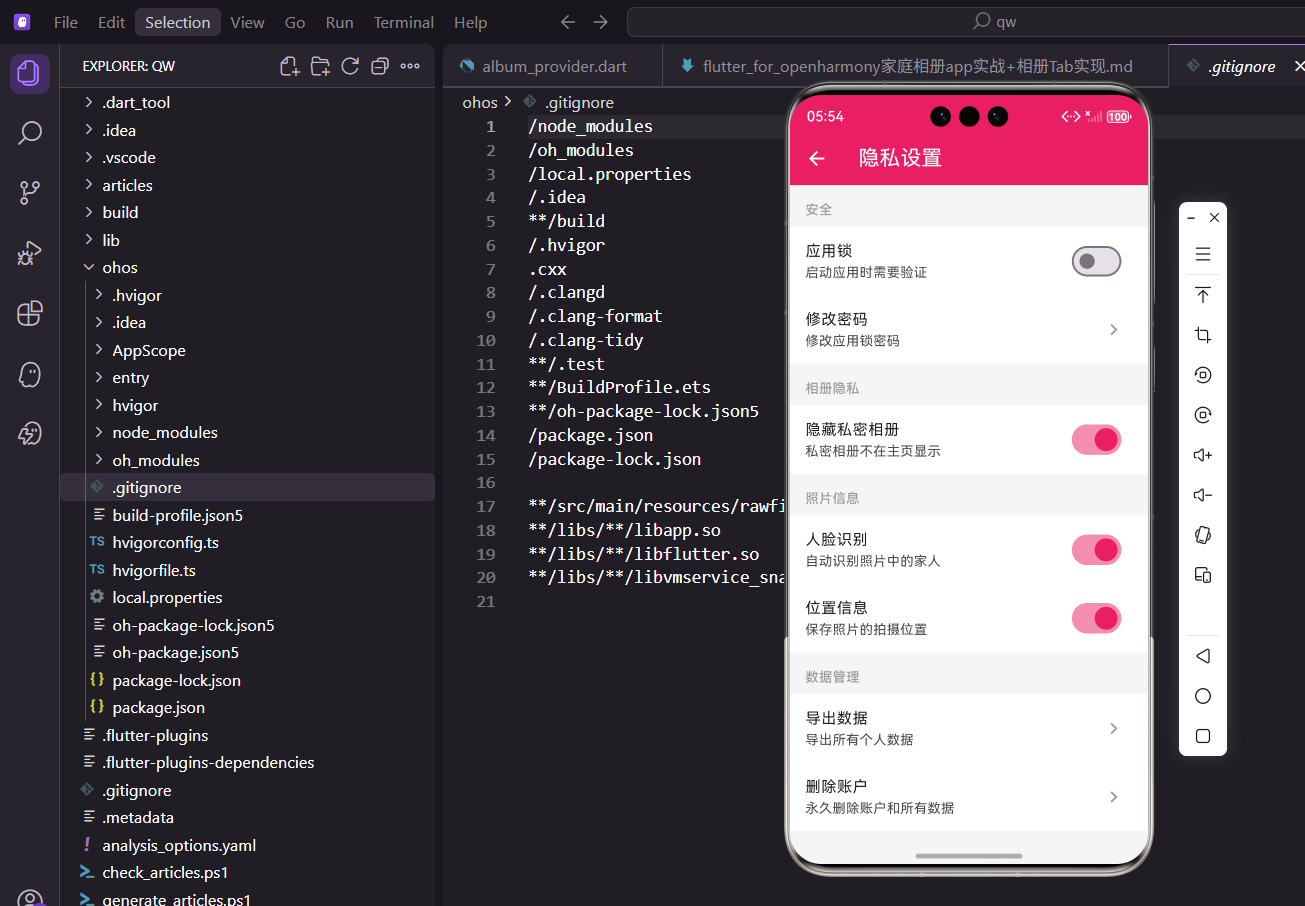
Task: Open the Source Control view
Action: coord(30,193)
